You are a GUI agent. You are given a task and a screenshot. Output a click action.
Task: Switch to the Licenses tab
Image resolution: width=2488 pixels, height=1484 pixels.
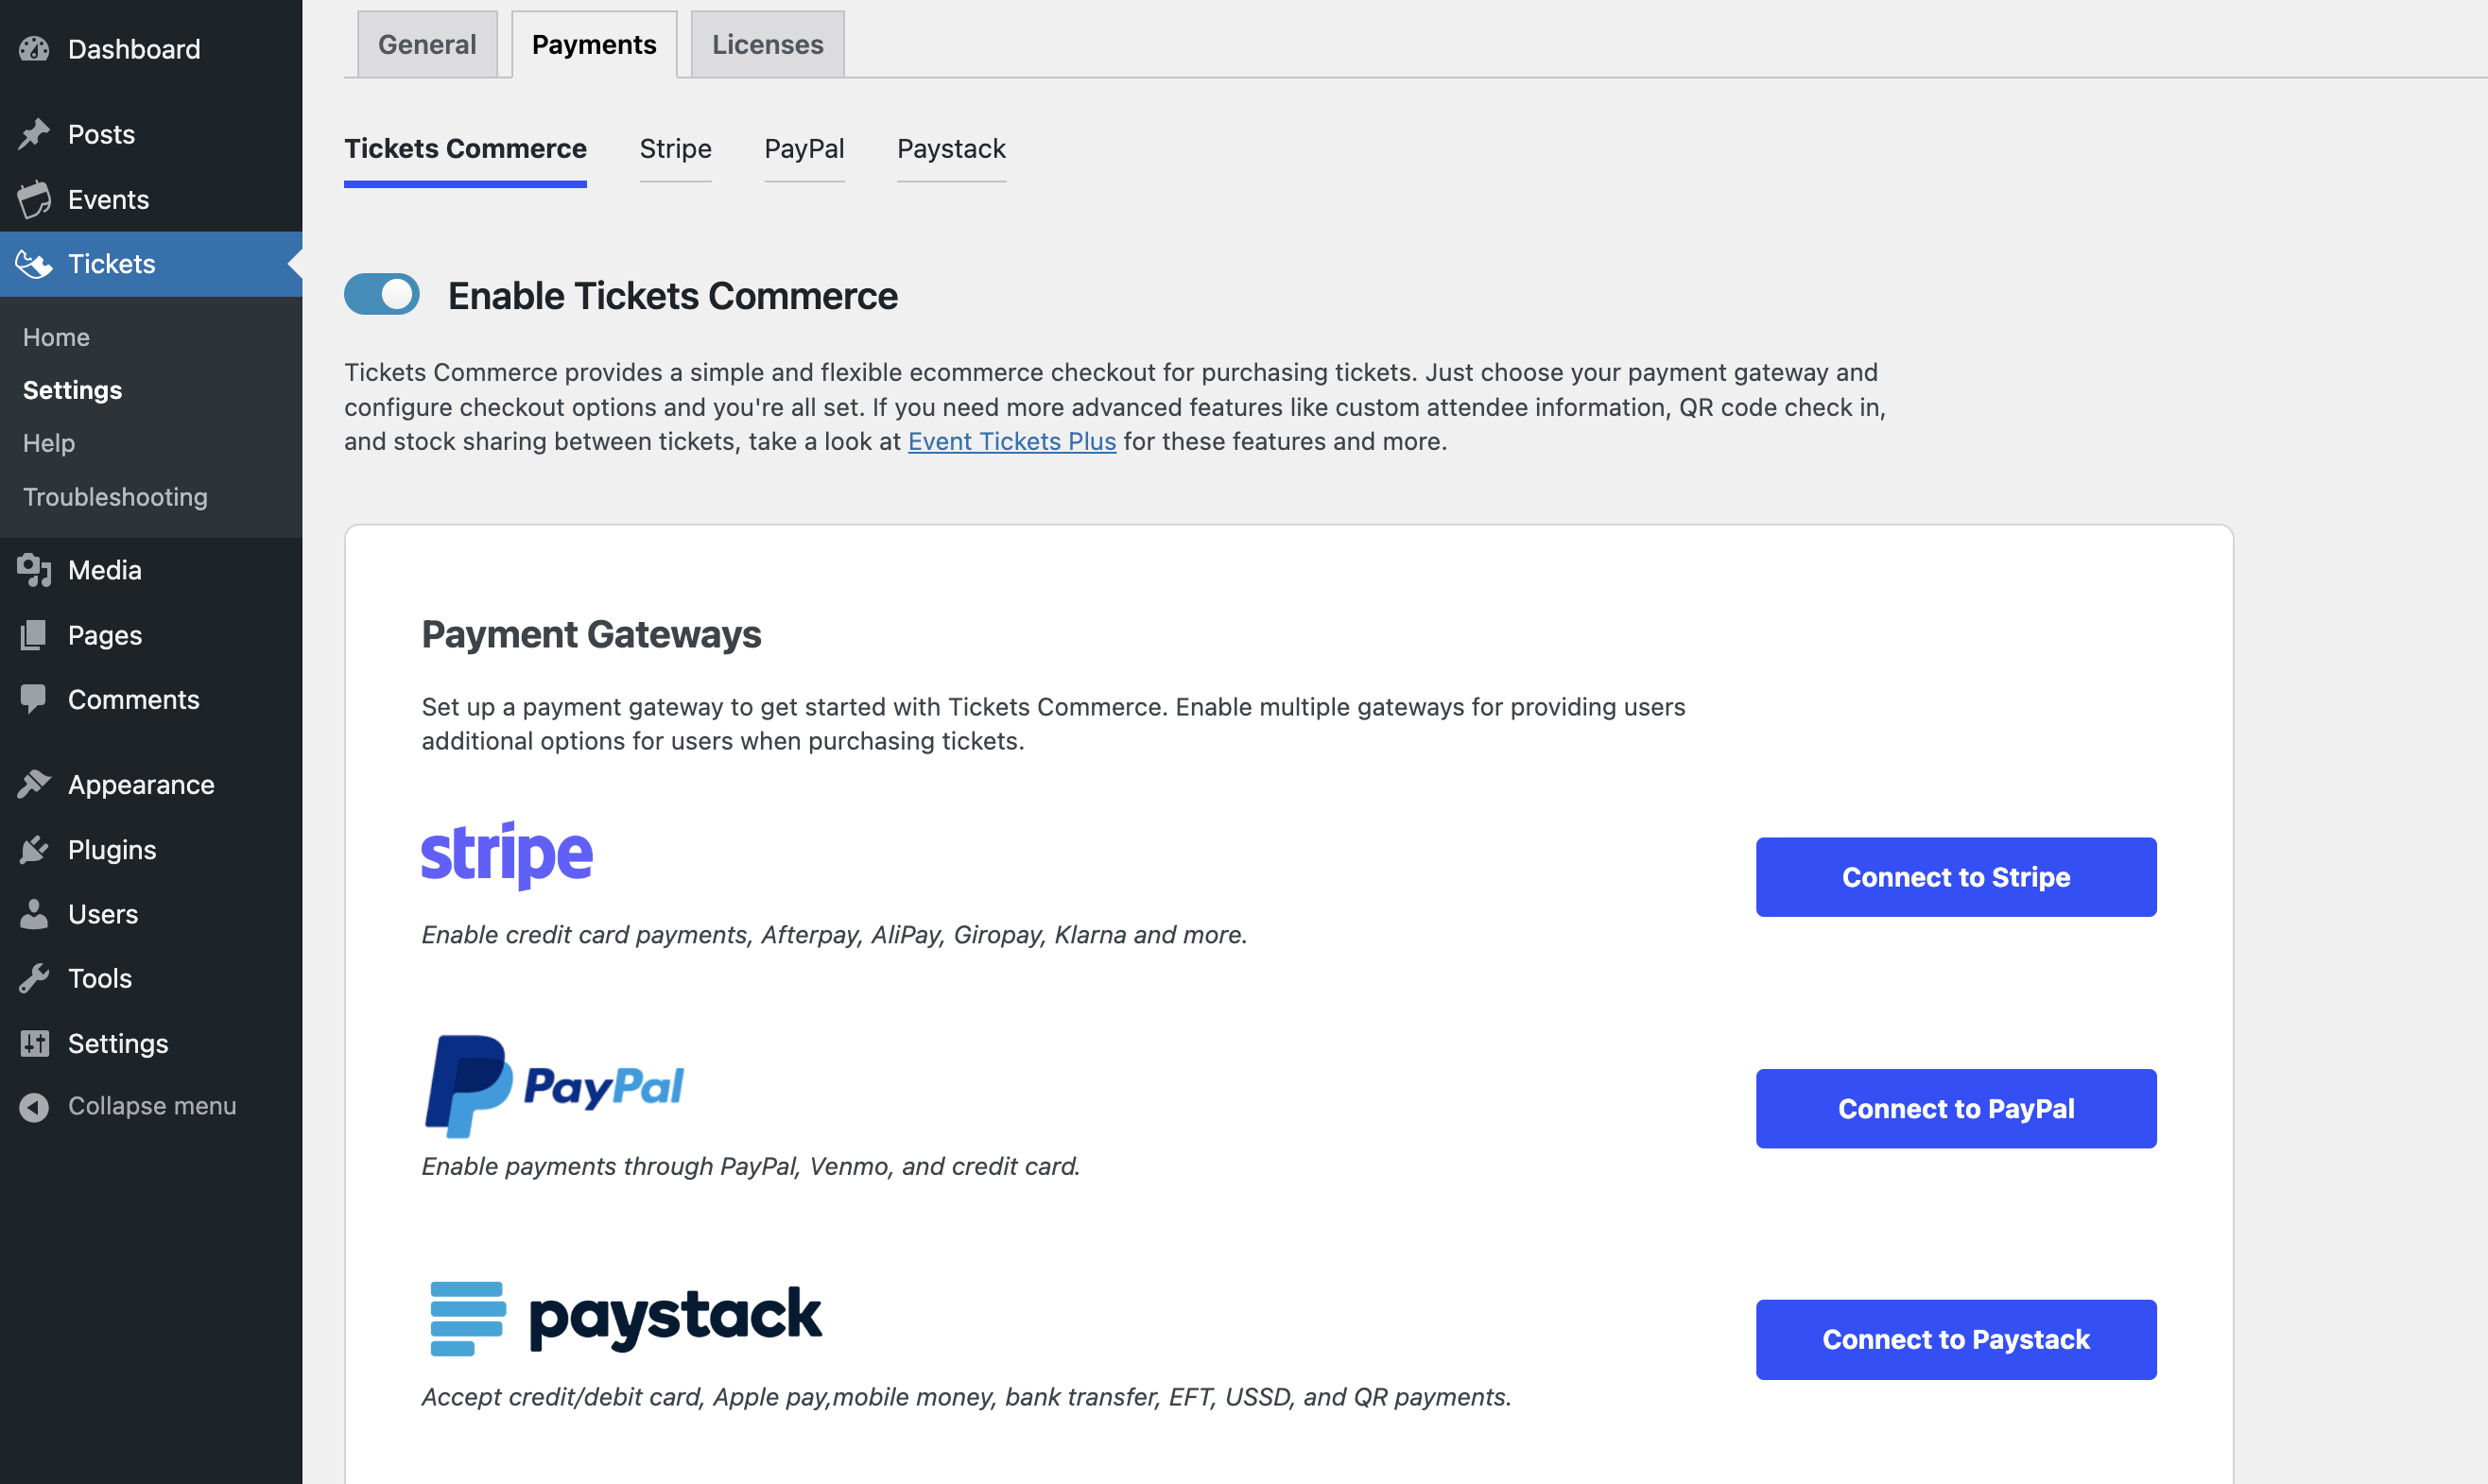pos(768,44)
